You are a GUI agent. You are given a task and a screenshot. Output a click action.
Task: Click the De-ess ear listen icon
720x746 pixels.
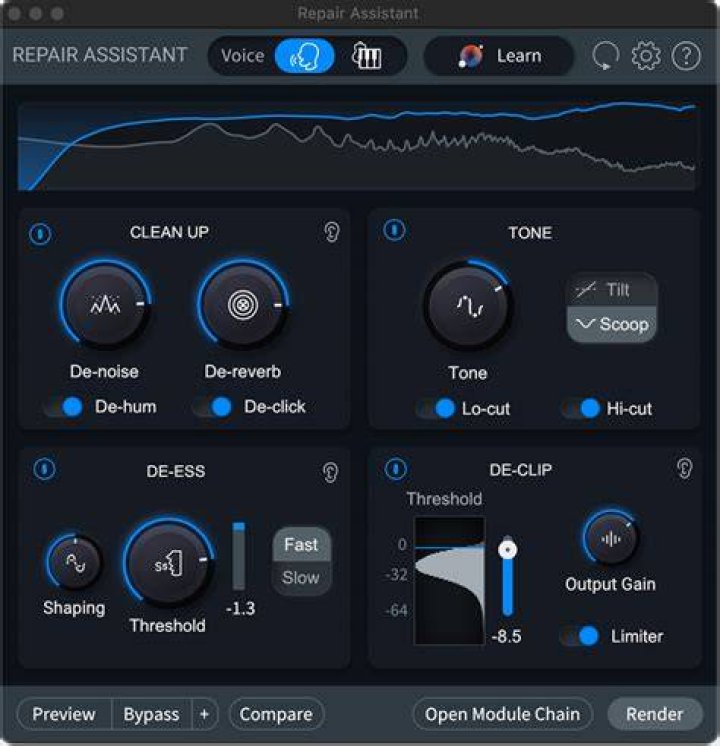(330, 472)
